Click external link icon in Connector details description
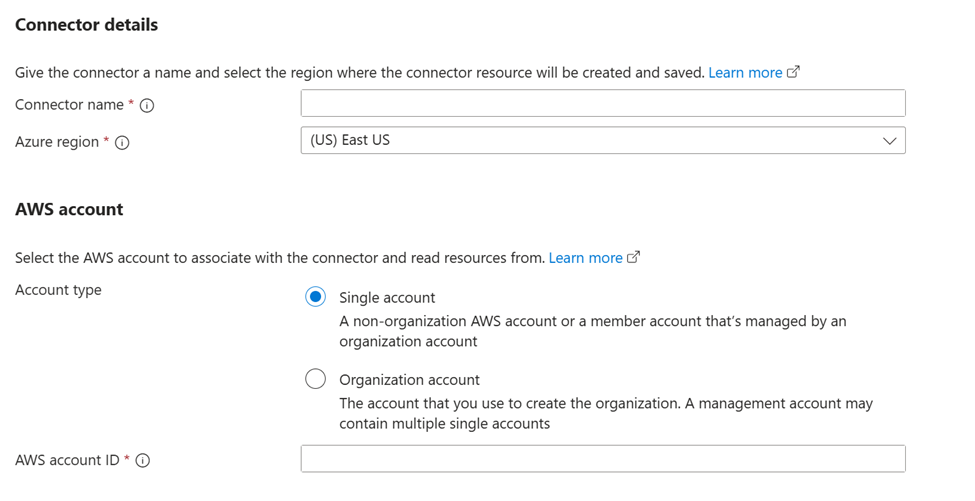 794,72
